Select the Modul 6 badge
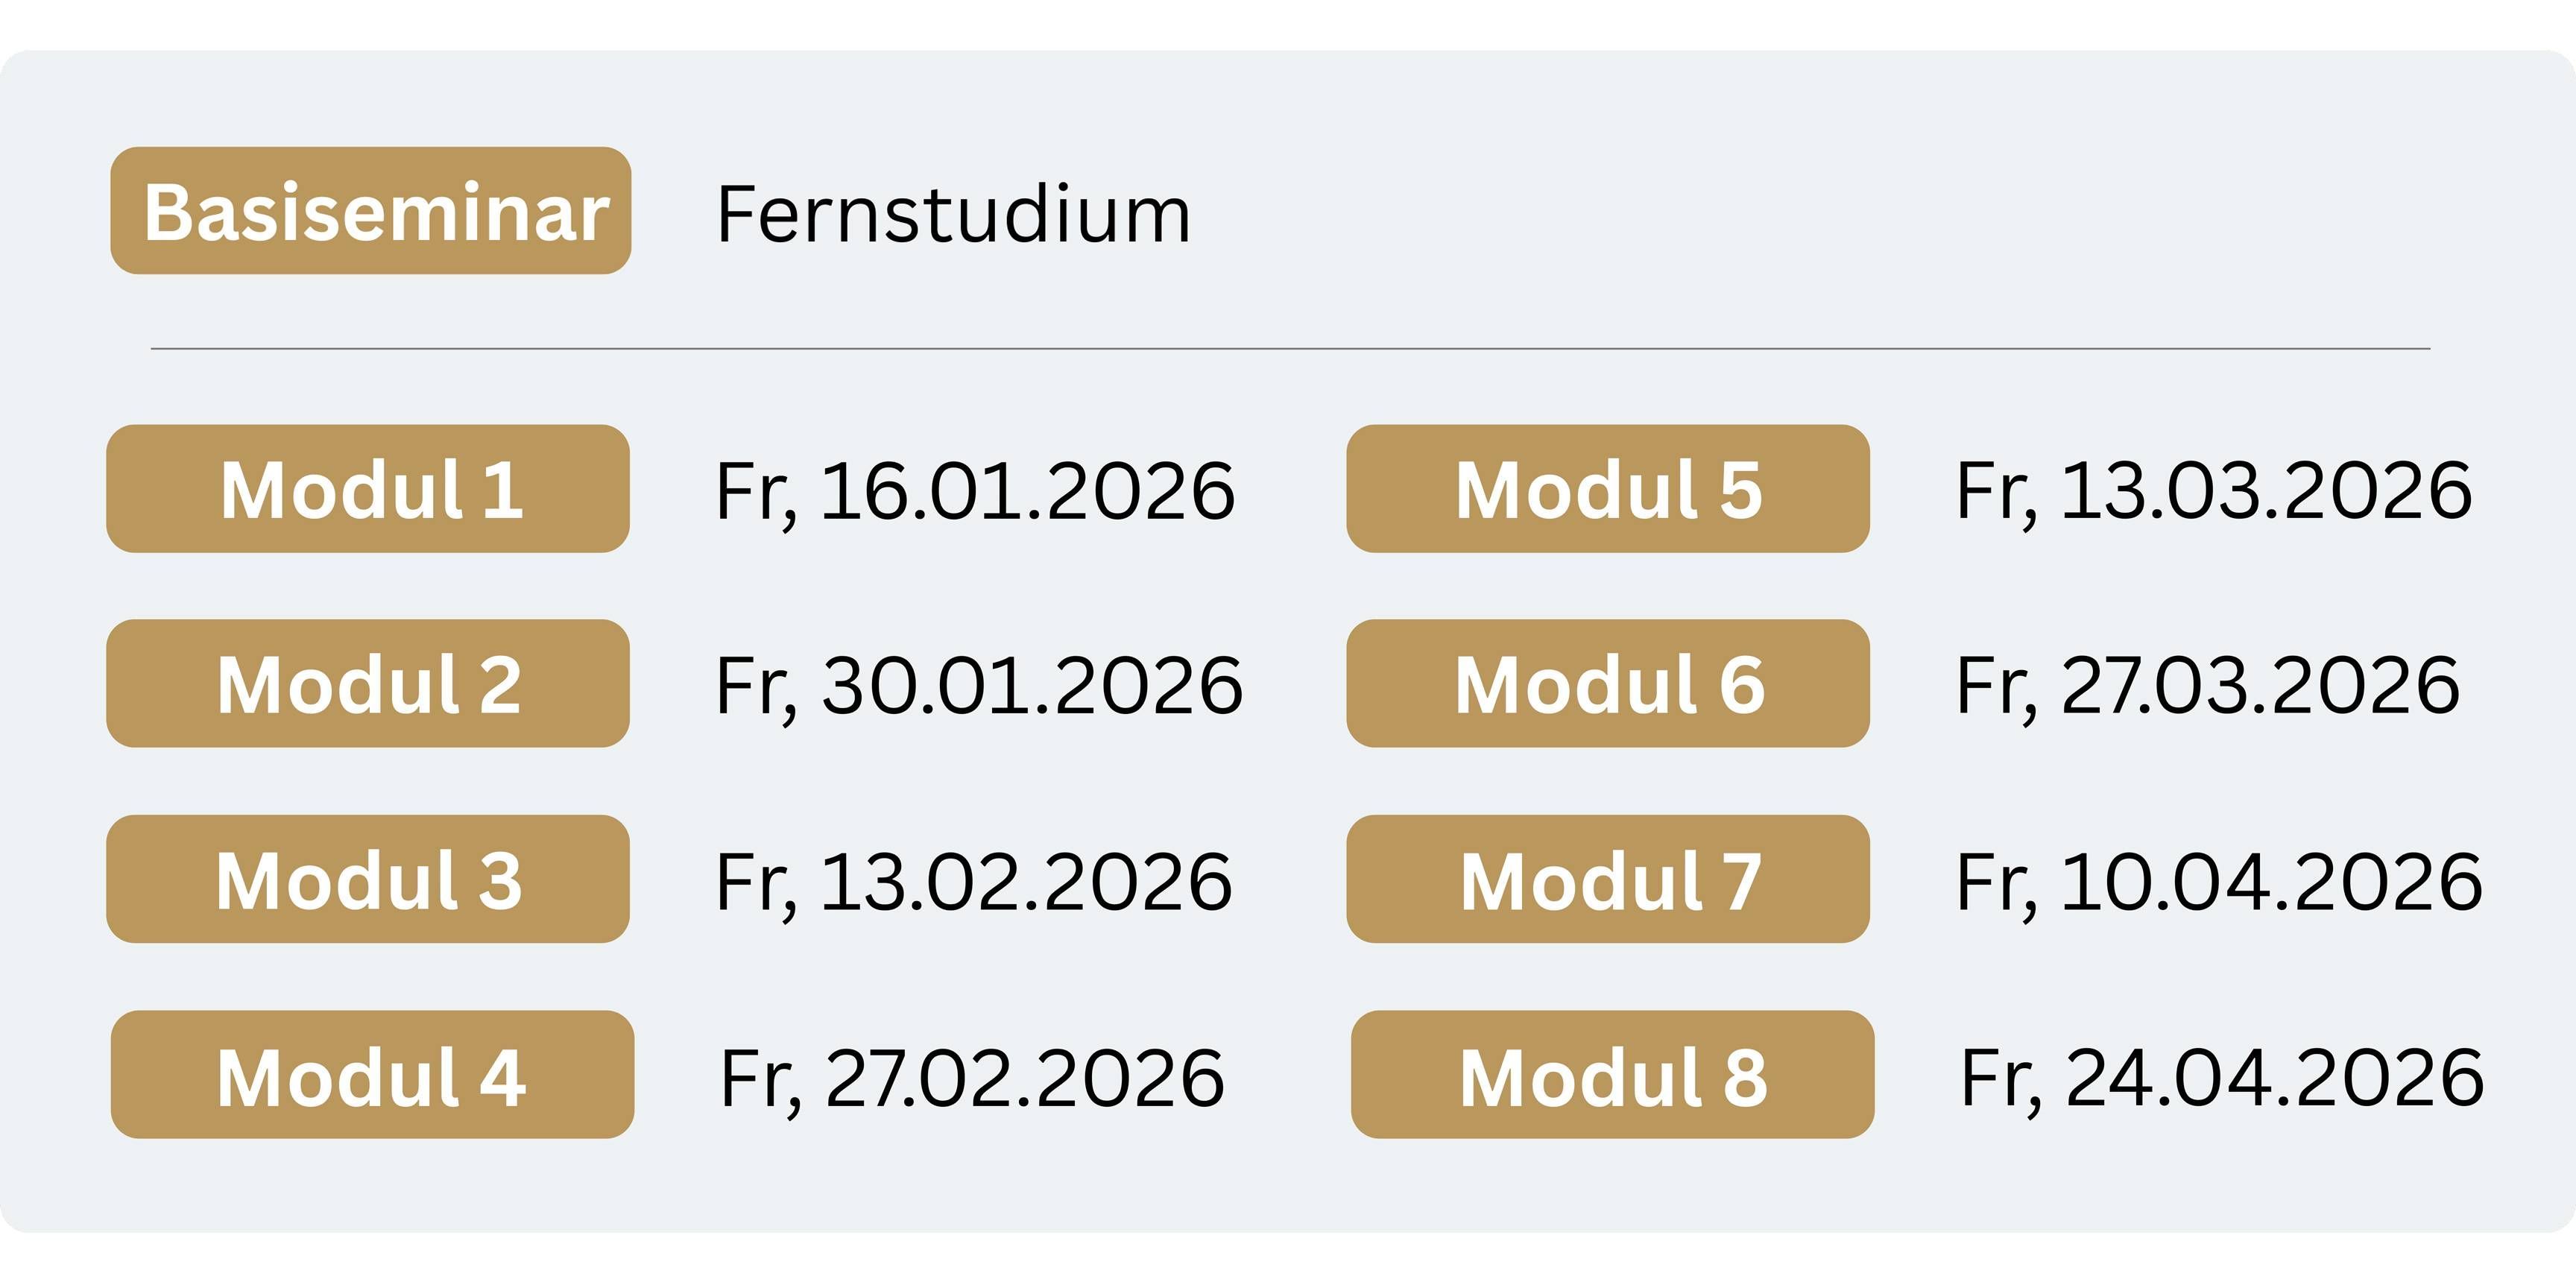This screenshot has height=1282, width=2576. 1608,684
